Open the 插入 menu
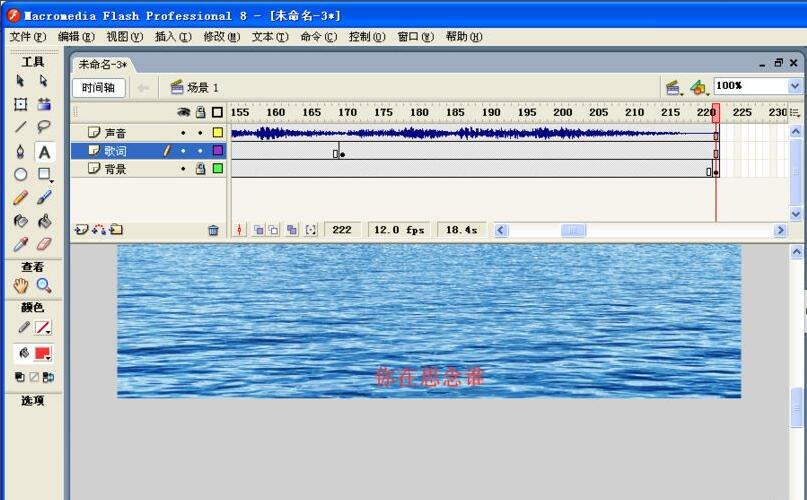This screenshot has width=807, height=500. (x=173, y=37)
